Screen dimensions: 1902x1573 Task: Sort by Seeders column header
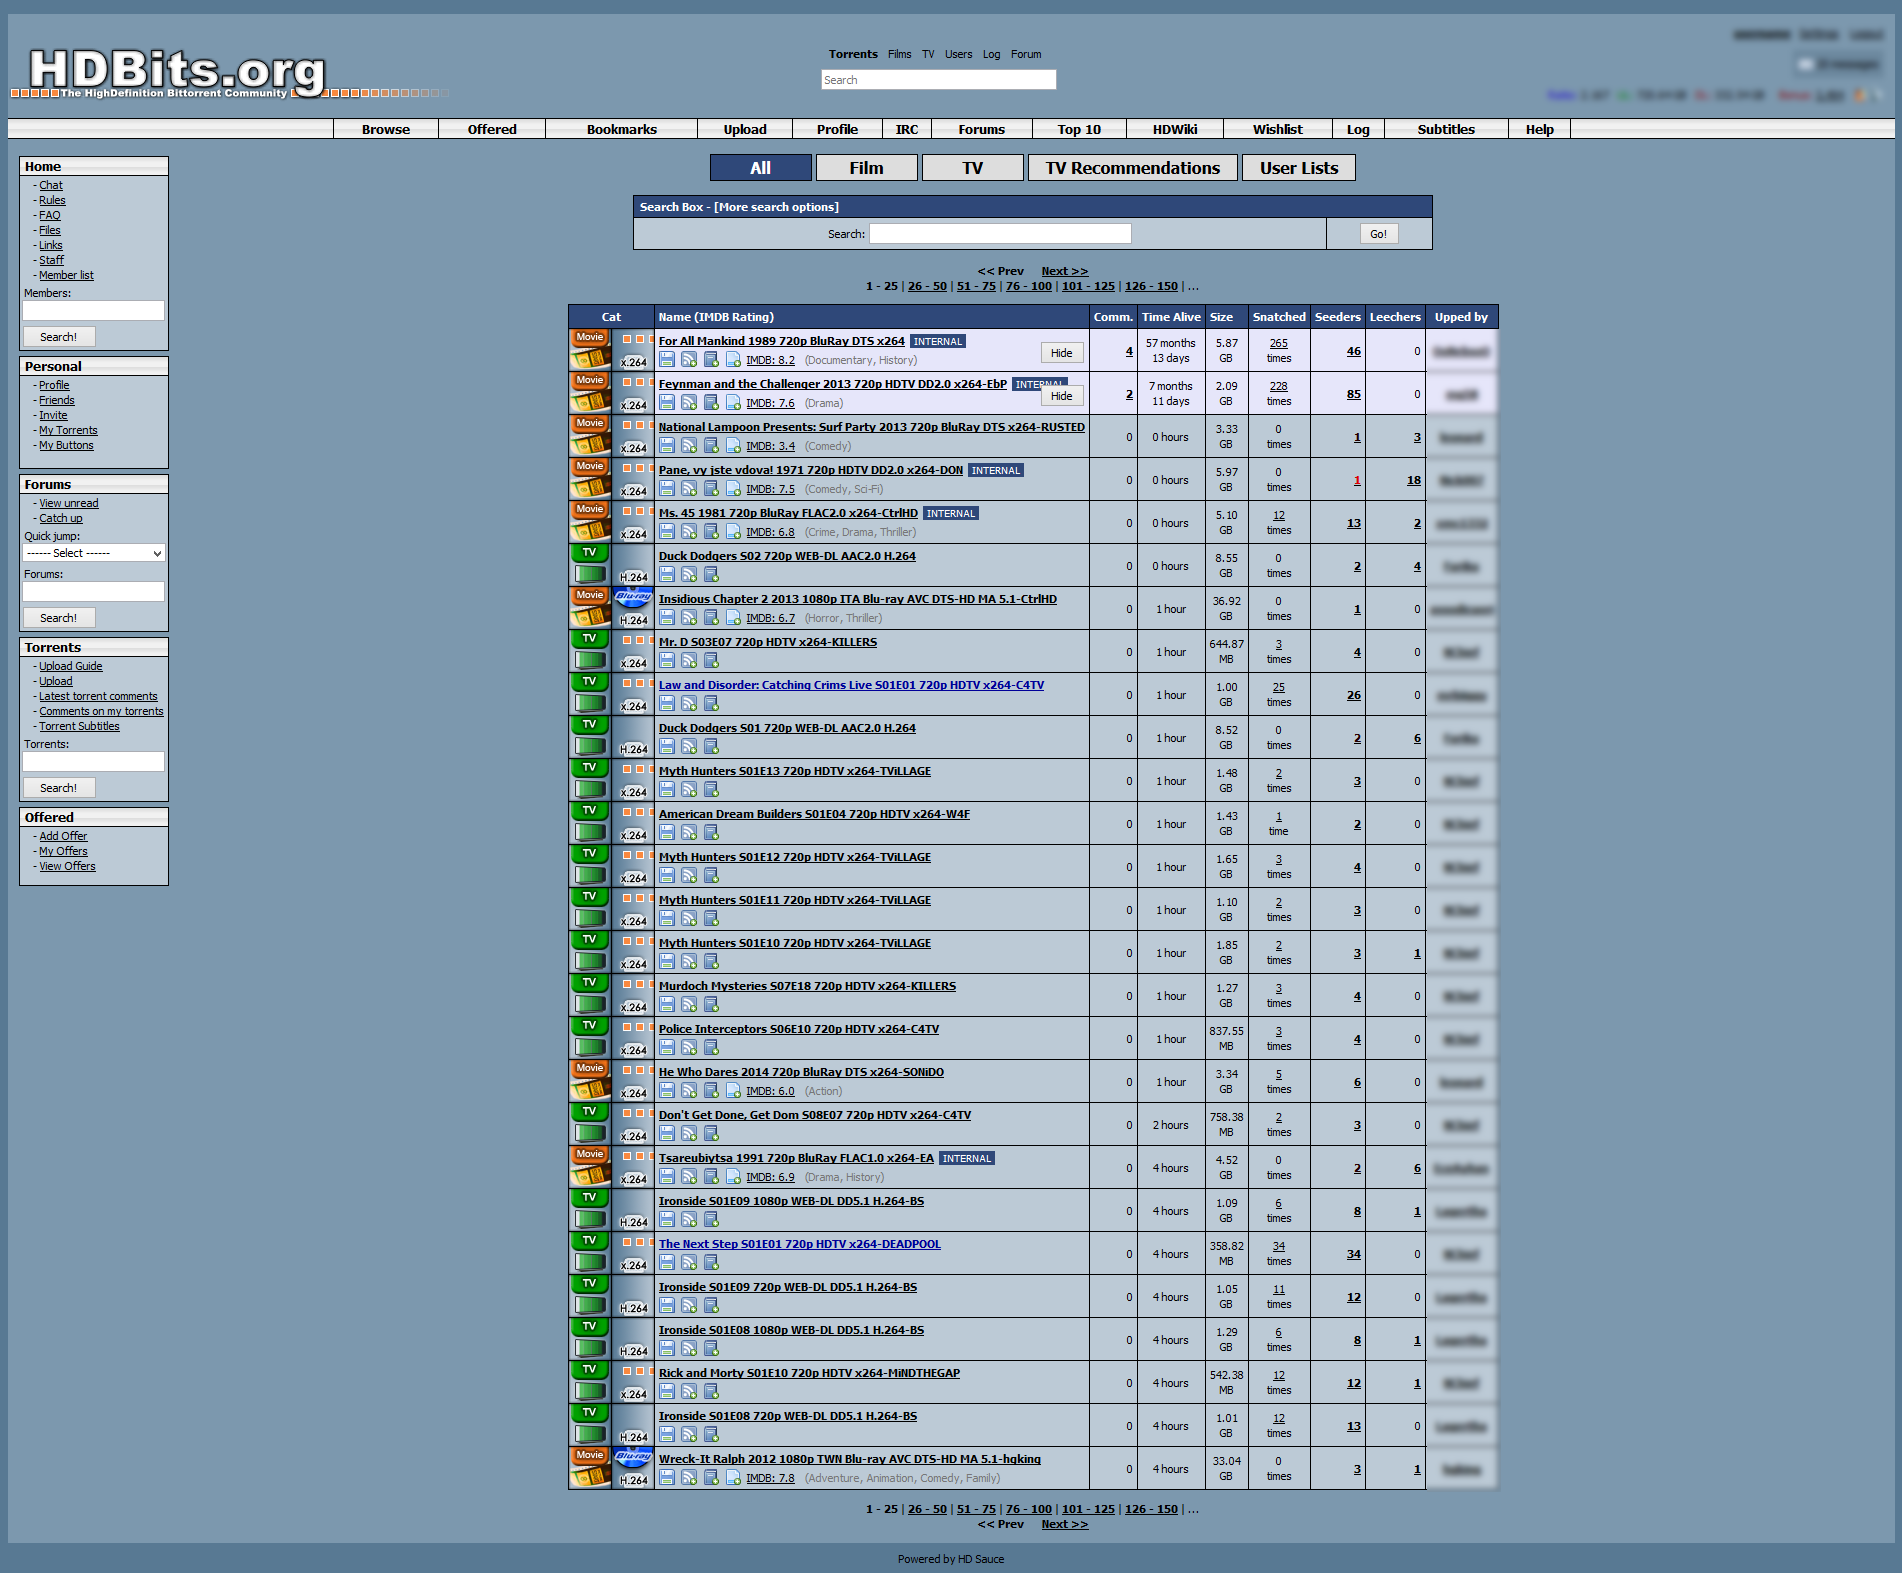tap(1337, 317)
